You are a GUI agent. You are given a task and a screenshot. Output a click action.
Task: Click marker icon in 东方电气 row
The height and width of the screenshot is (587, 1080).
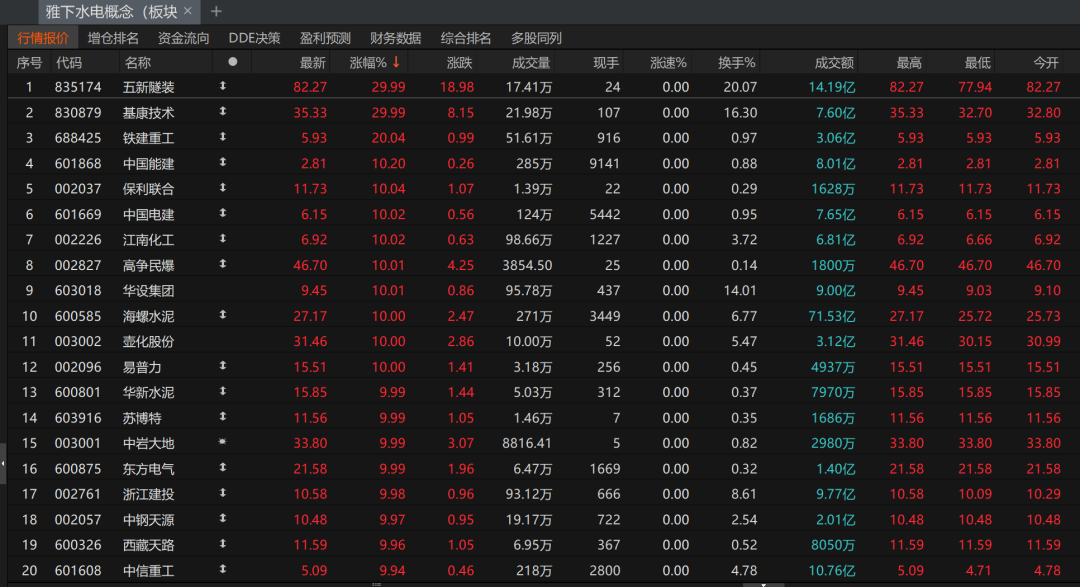(222, 468)
